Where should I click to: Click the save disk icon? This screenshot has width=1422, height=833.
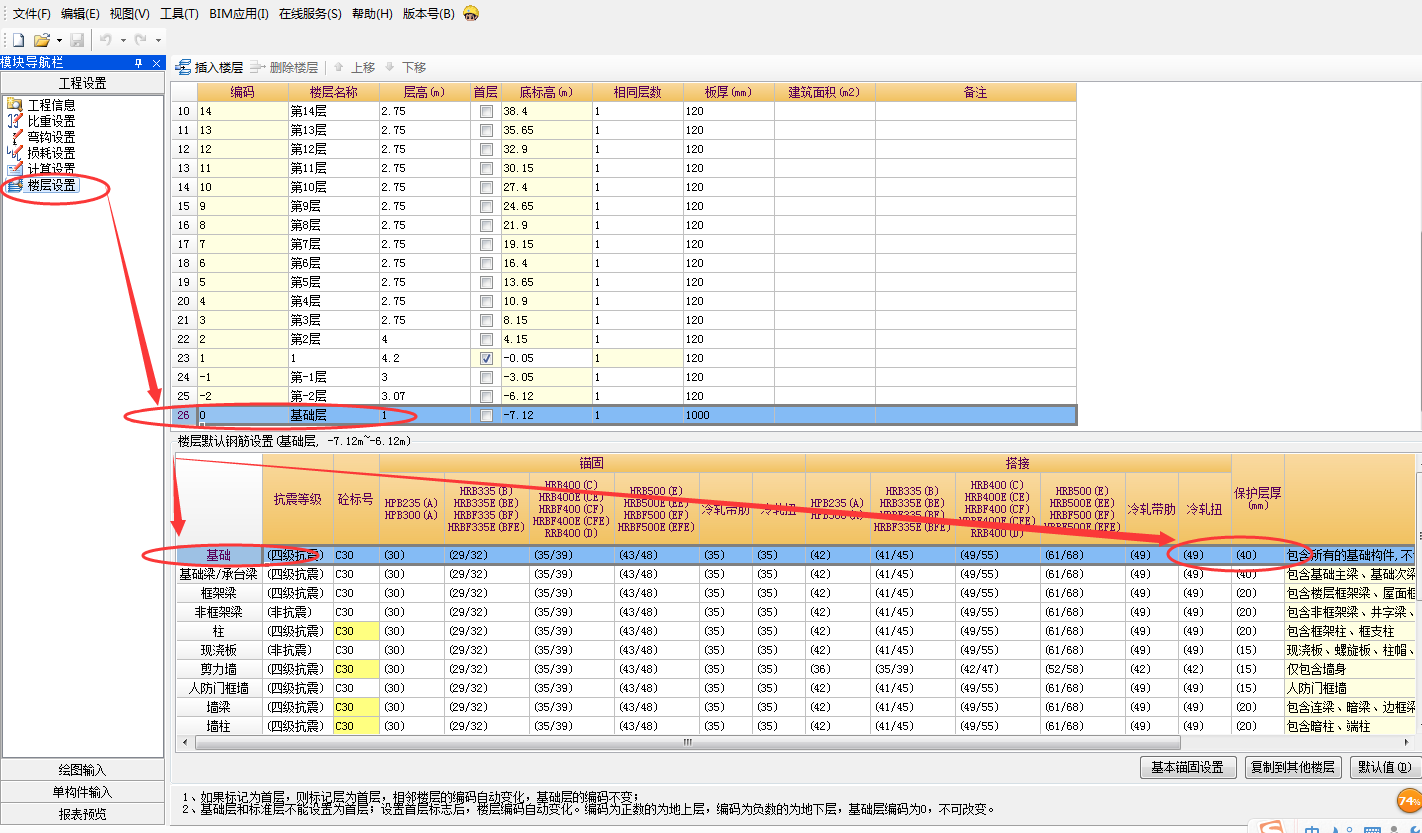[77, 40]
